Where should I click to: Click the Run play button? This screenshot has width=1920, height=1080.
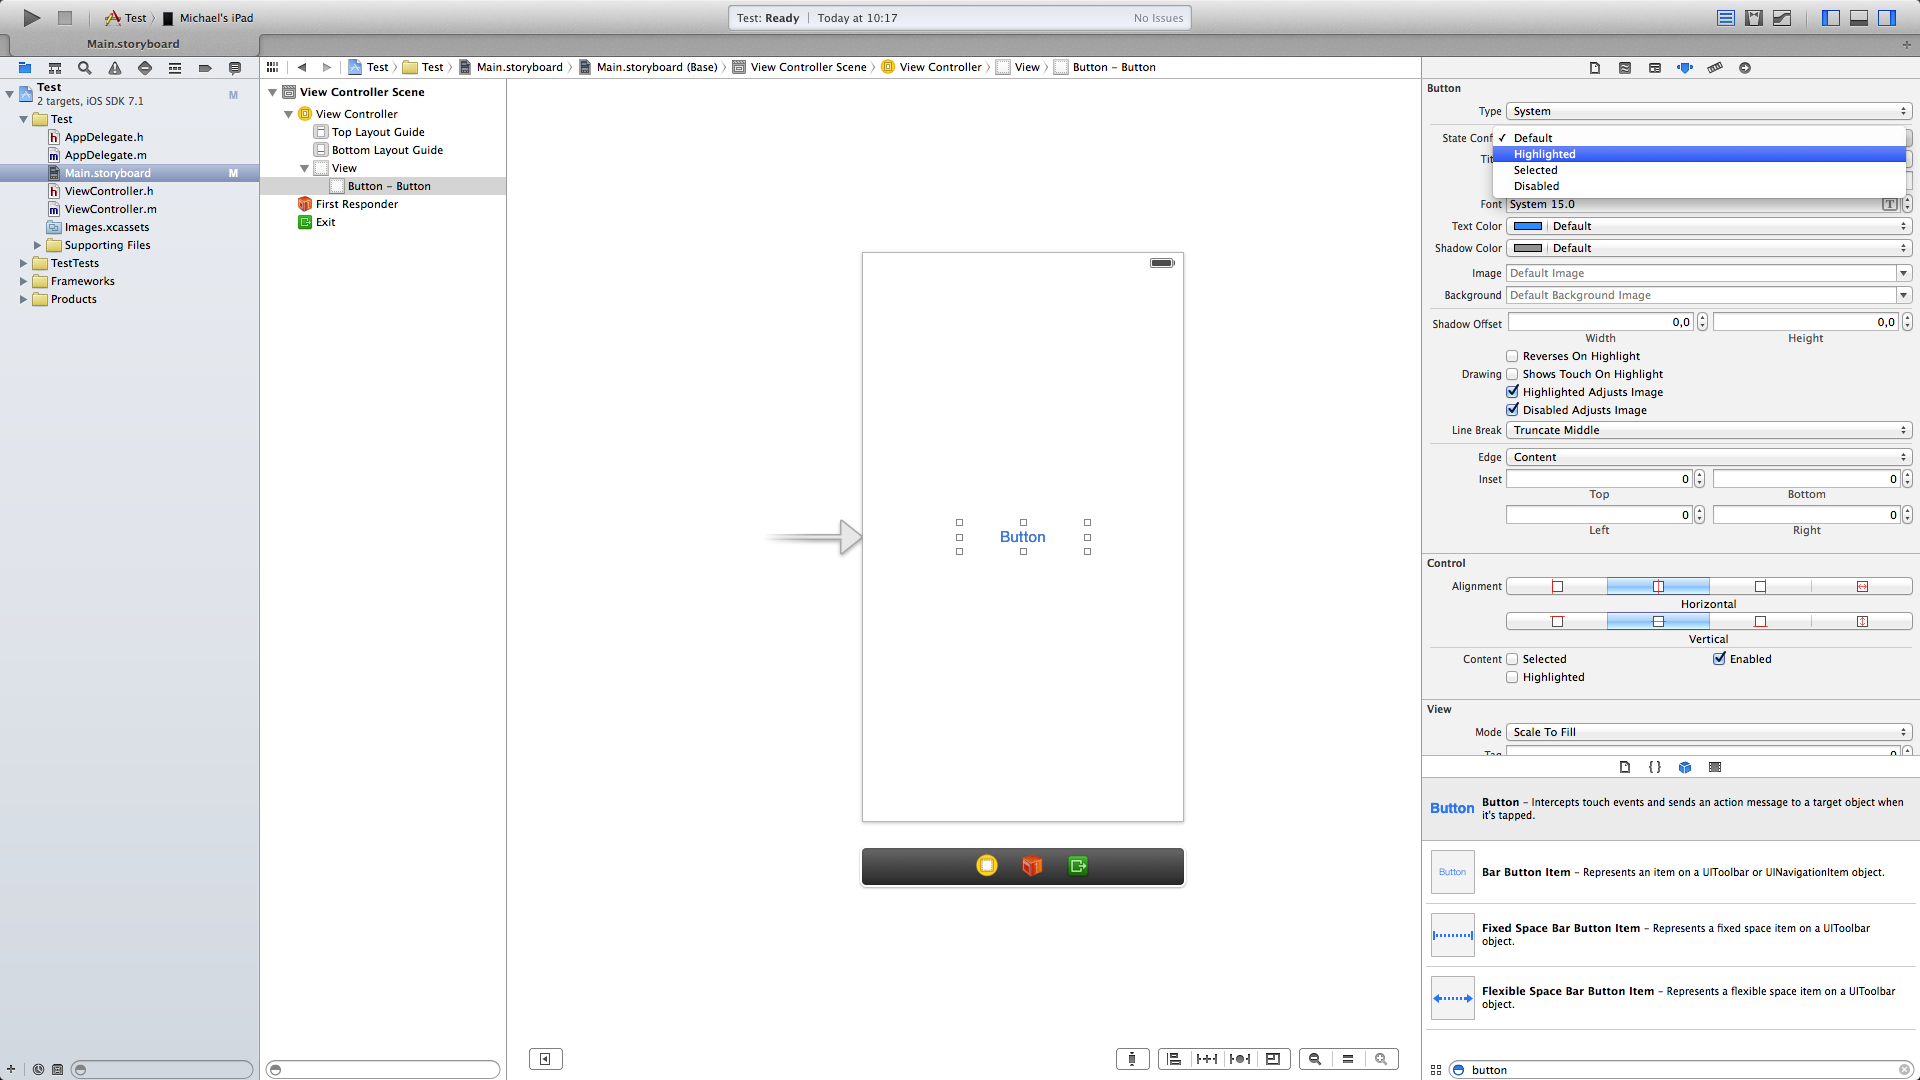coord(31,17)
